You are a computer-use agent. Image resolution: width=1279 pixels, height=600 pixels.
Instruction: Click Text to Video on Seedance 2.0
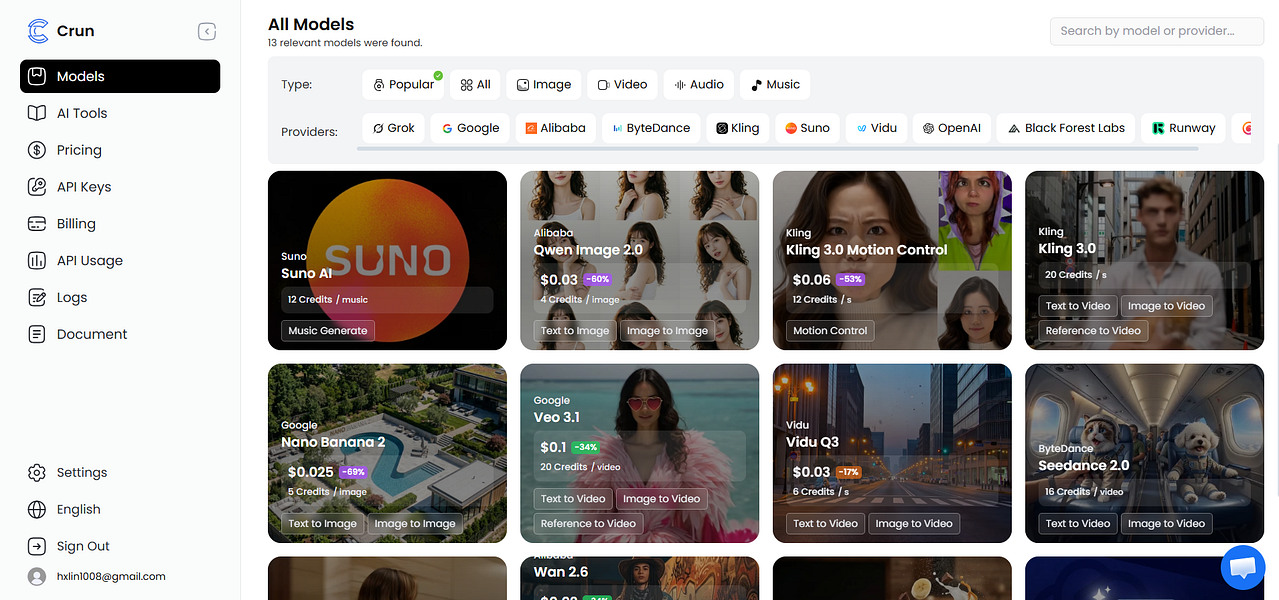click(x=1078, y=523)
